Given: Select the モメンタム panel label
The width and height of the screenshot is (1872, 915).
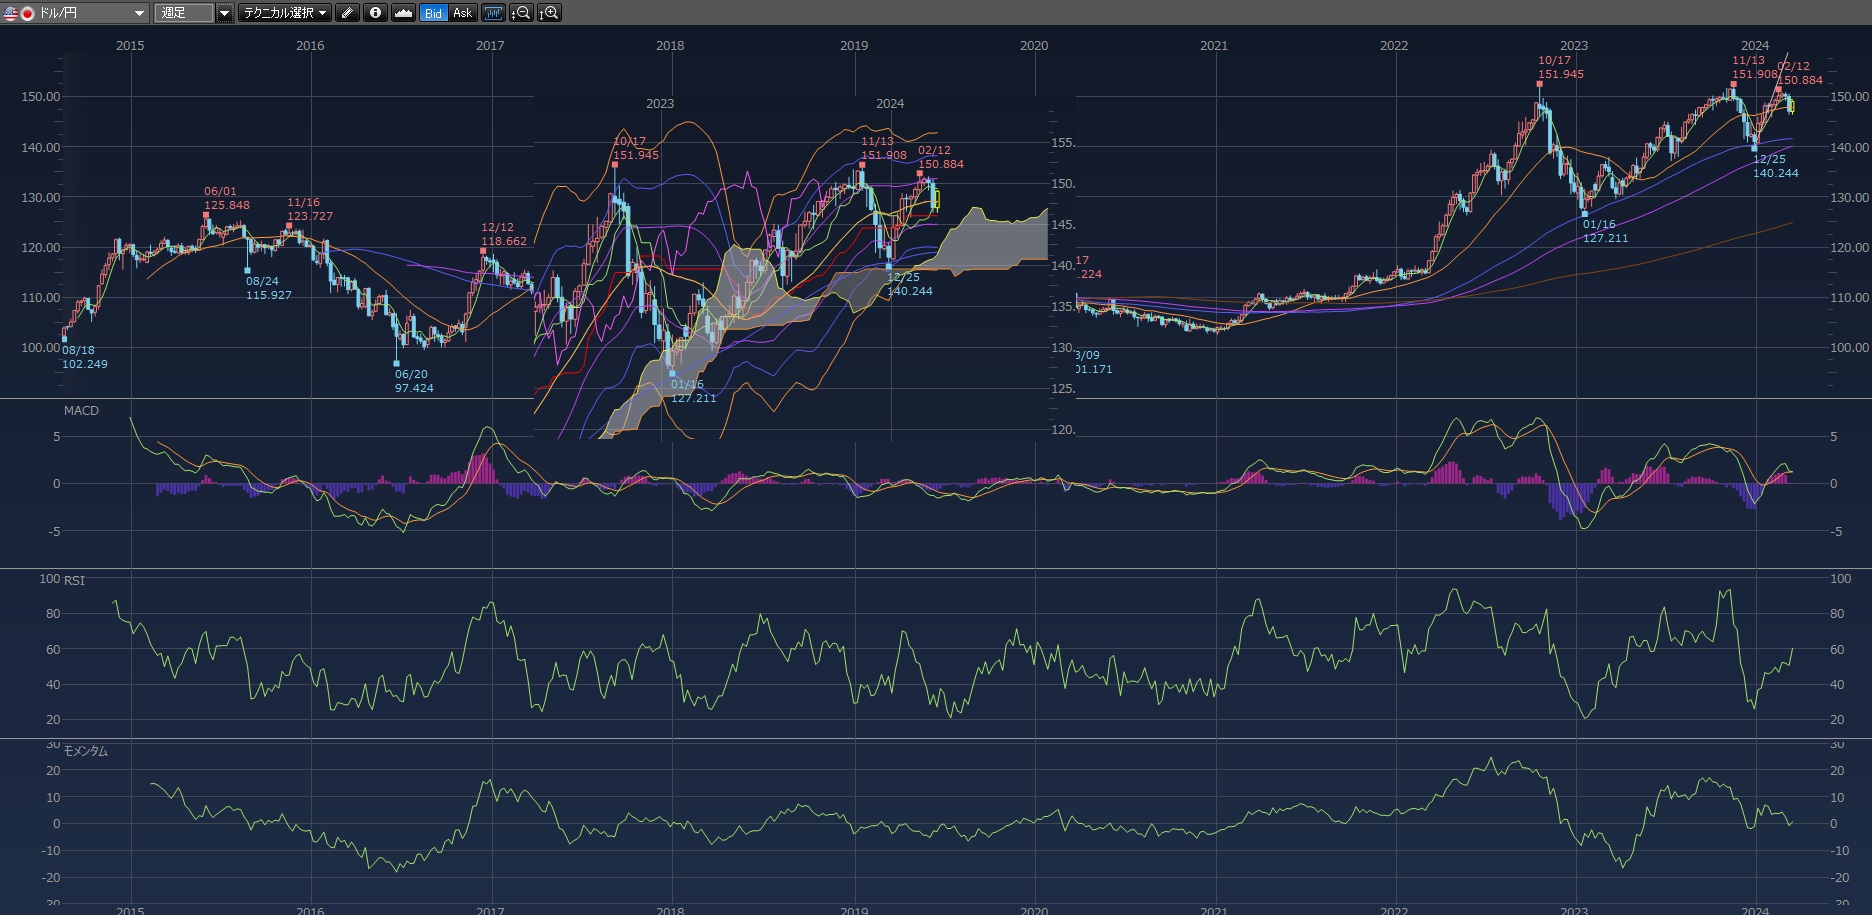Looking at the screenshot, I should pyautogui.click(x=86, y=751).
